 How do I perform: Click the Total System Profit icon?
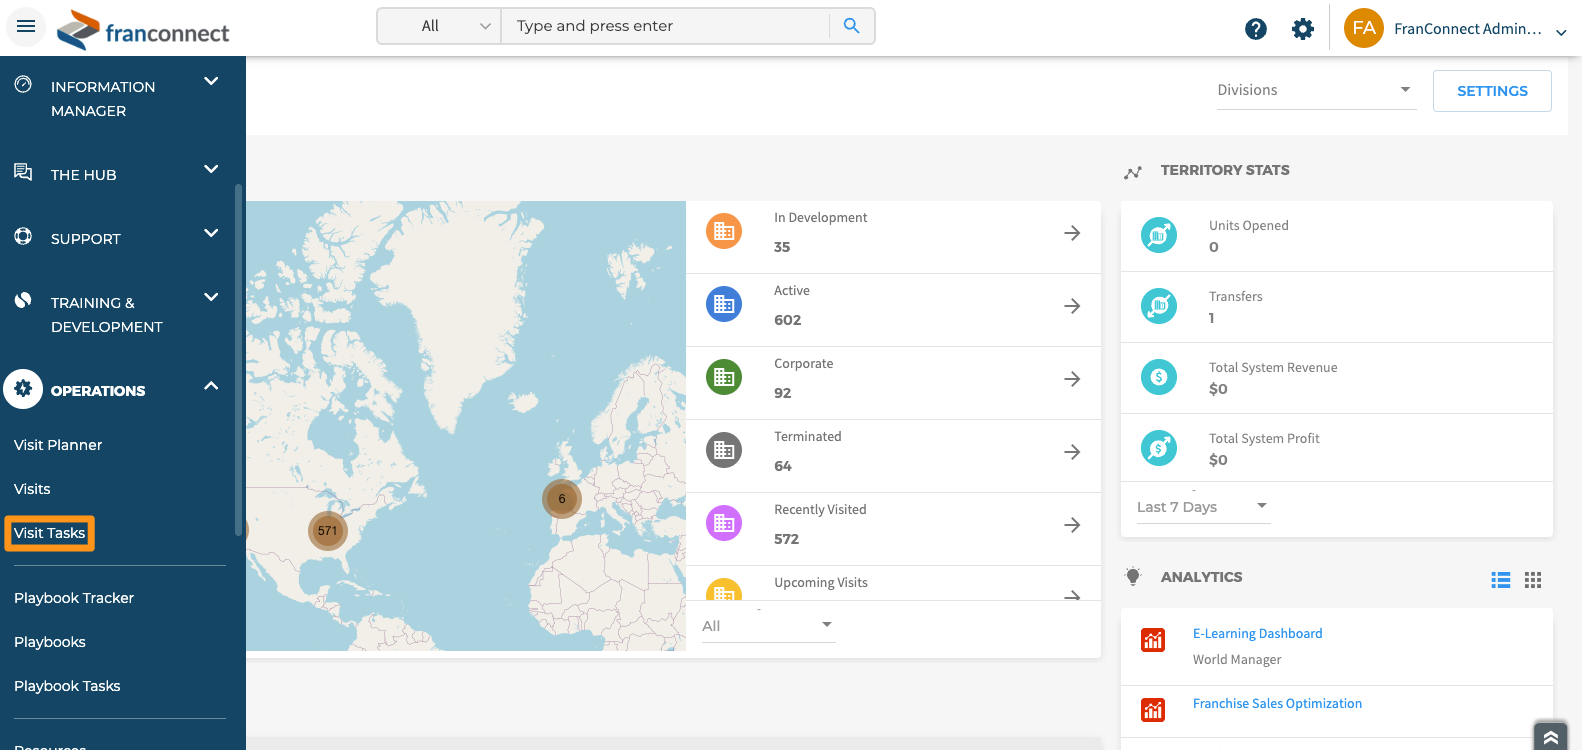pos(1159,448)
